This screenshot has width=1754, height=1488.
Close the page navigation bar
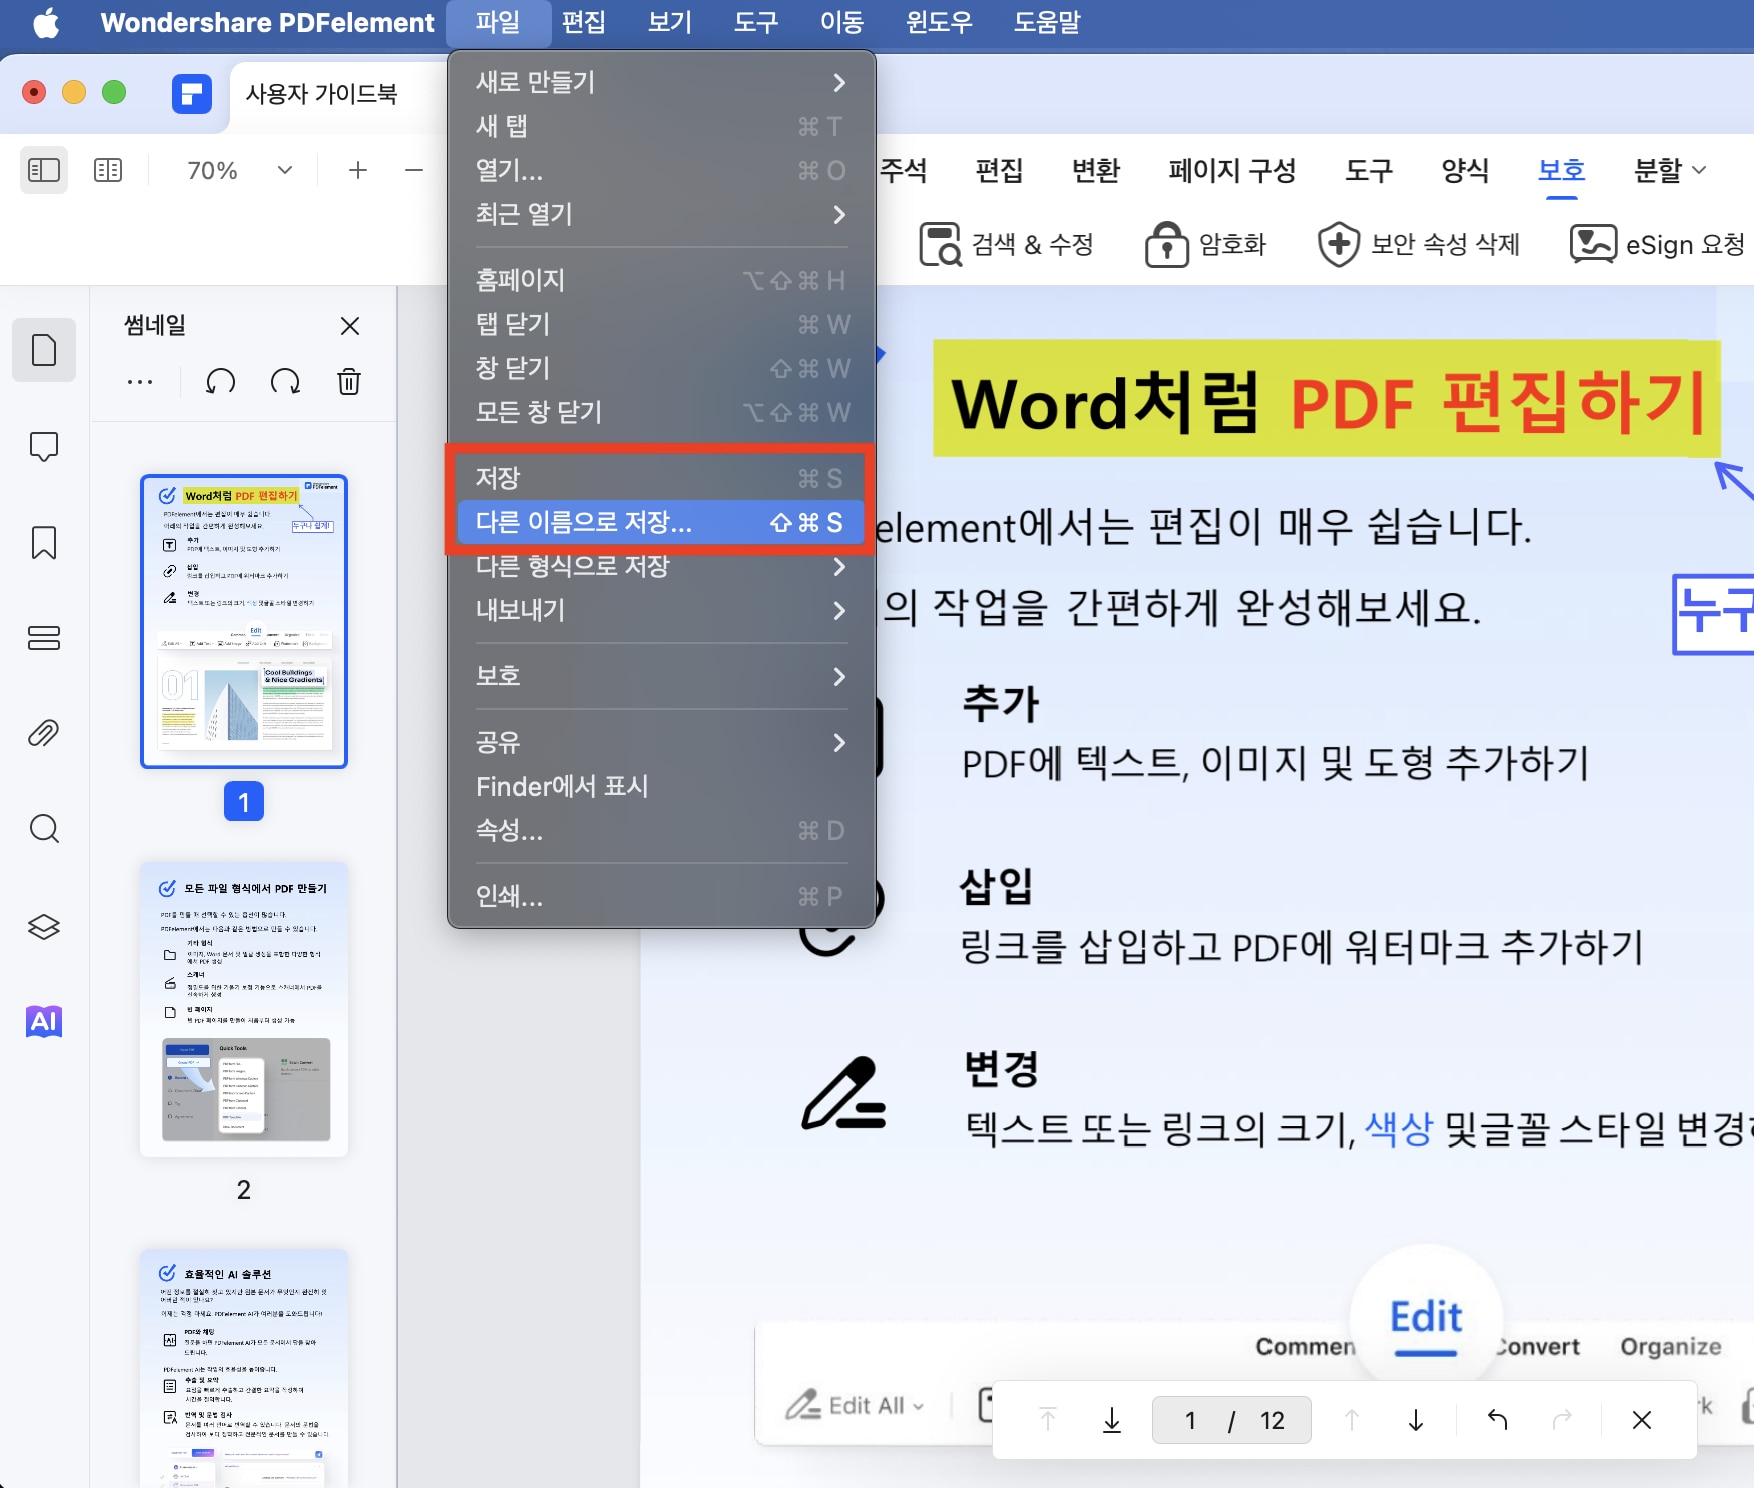pos(1642,1420)
